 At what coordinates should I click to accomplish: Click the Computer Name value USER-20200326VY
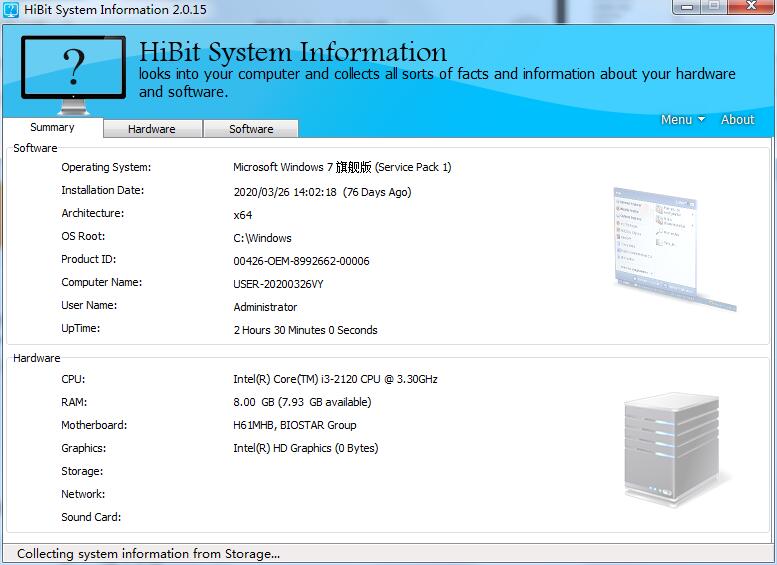pyautogui.click(x=278, y=284)
